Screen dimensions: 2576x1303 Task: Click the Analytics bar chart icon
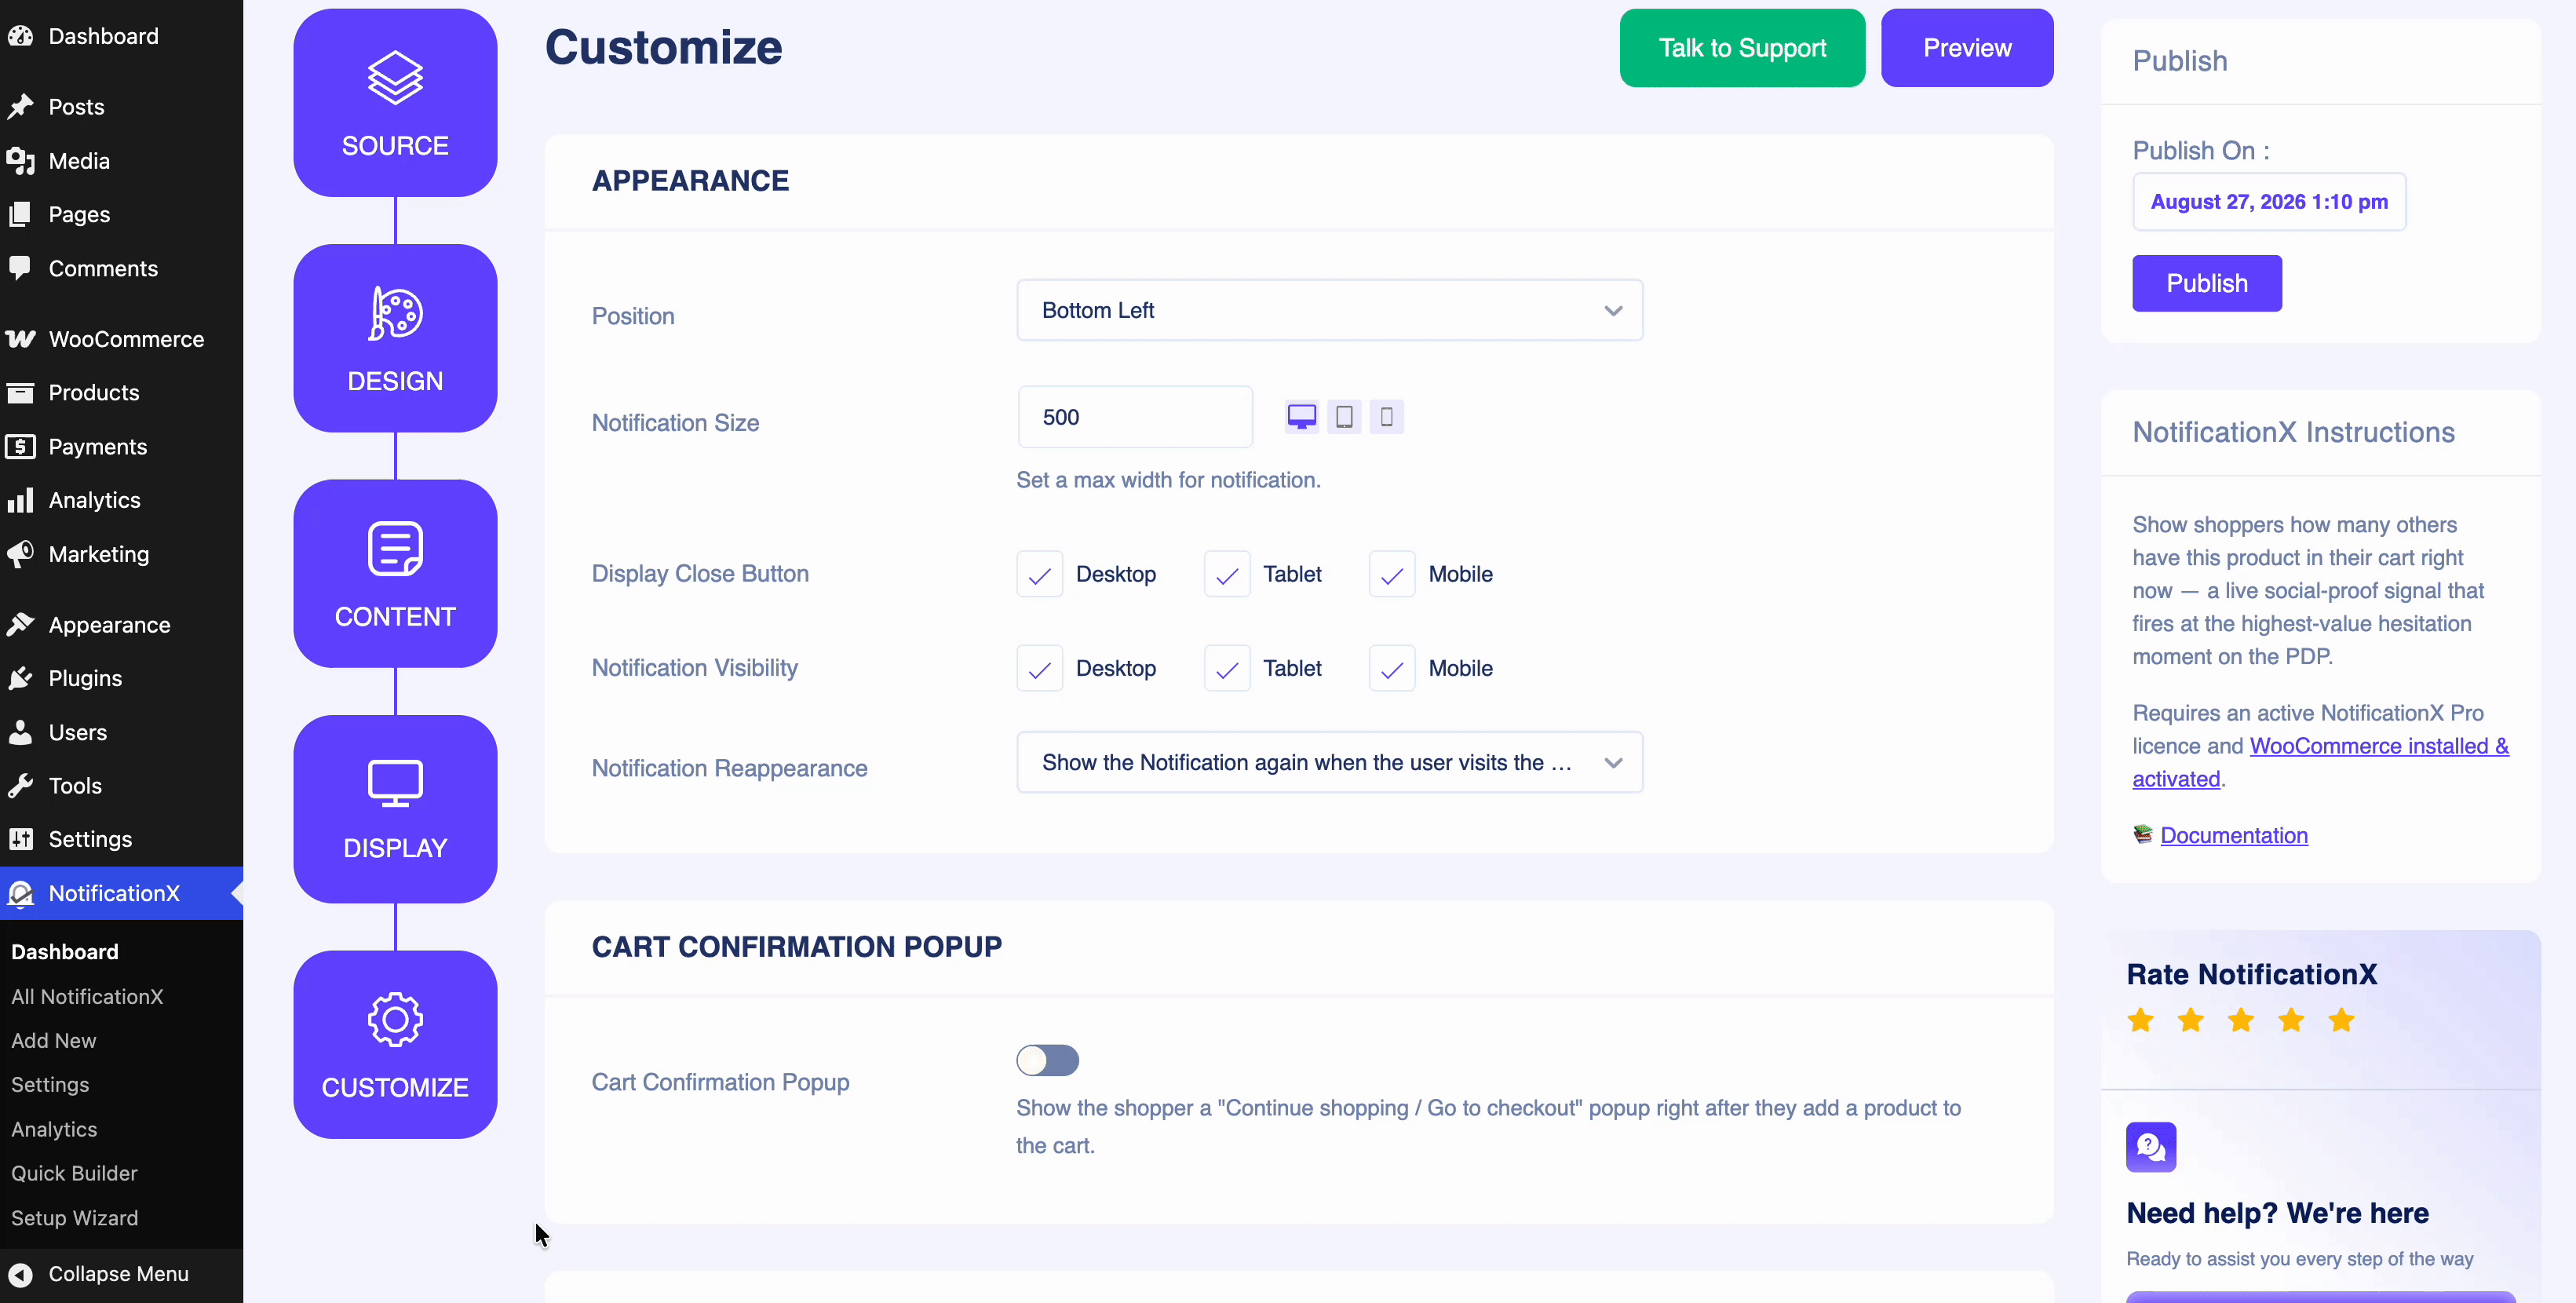click(x=21, y=500)
